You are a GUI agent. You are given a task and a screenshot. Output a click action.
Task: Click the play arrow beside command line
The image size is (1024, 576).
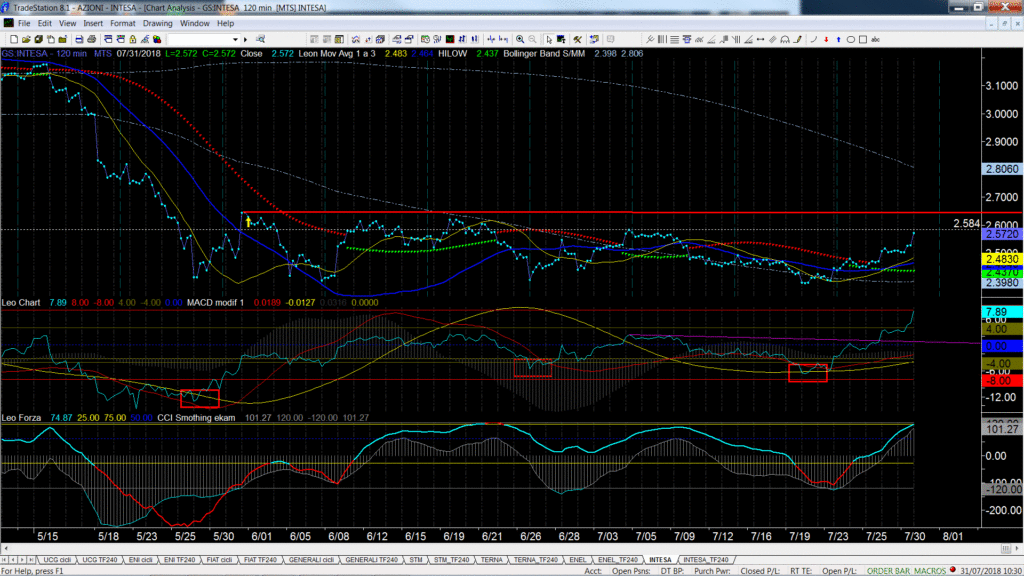click(246, 40)
